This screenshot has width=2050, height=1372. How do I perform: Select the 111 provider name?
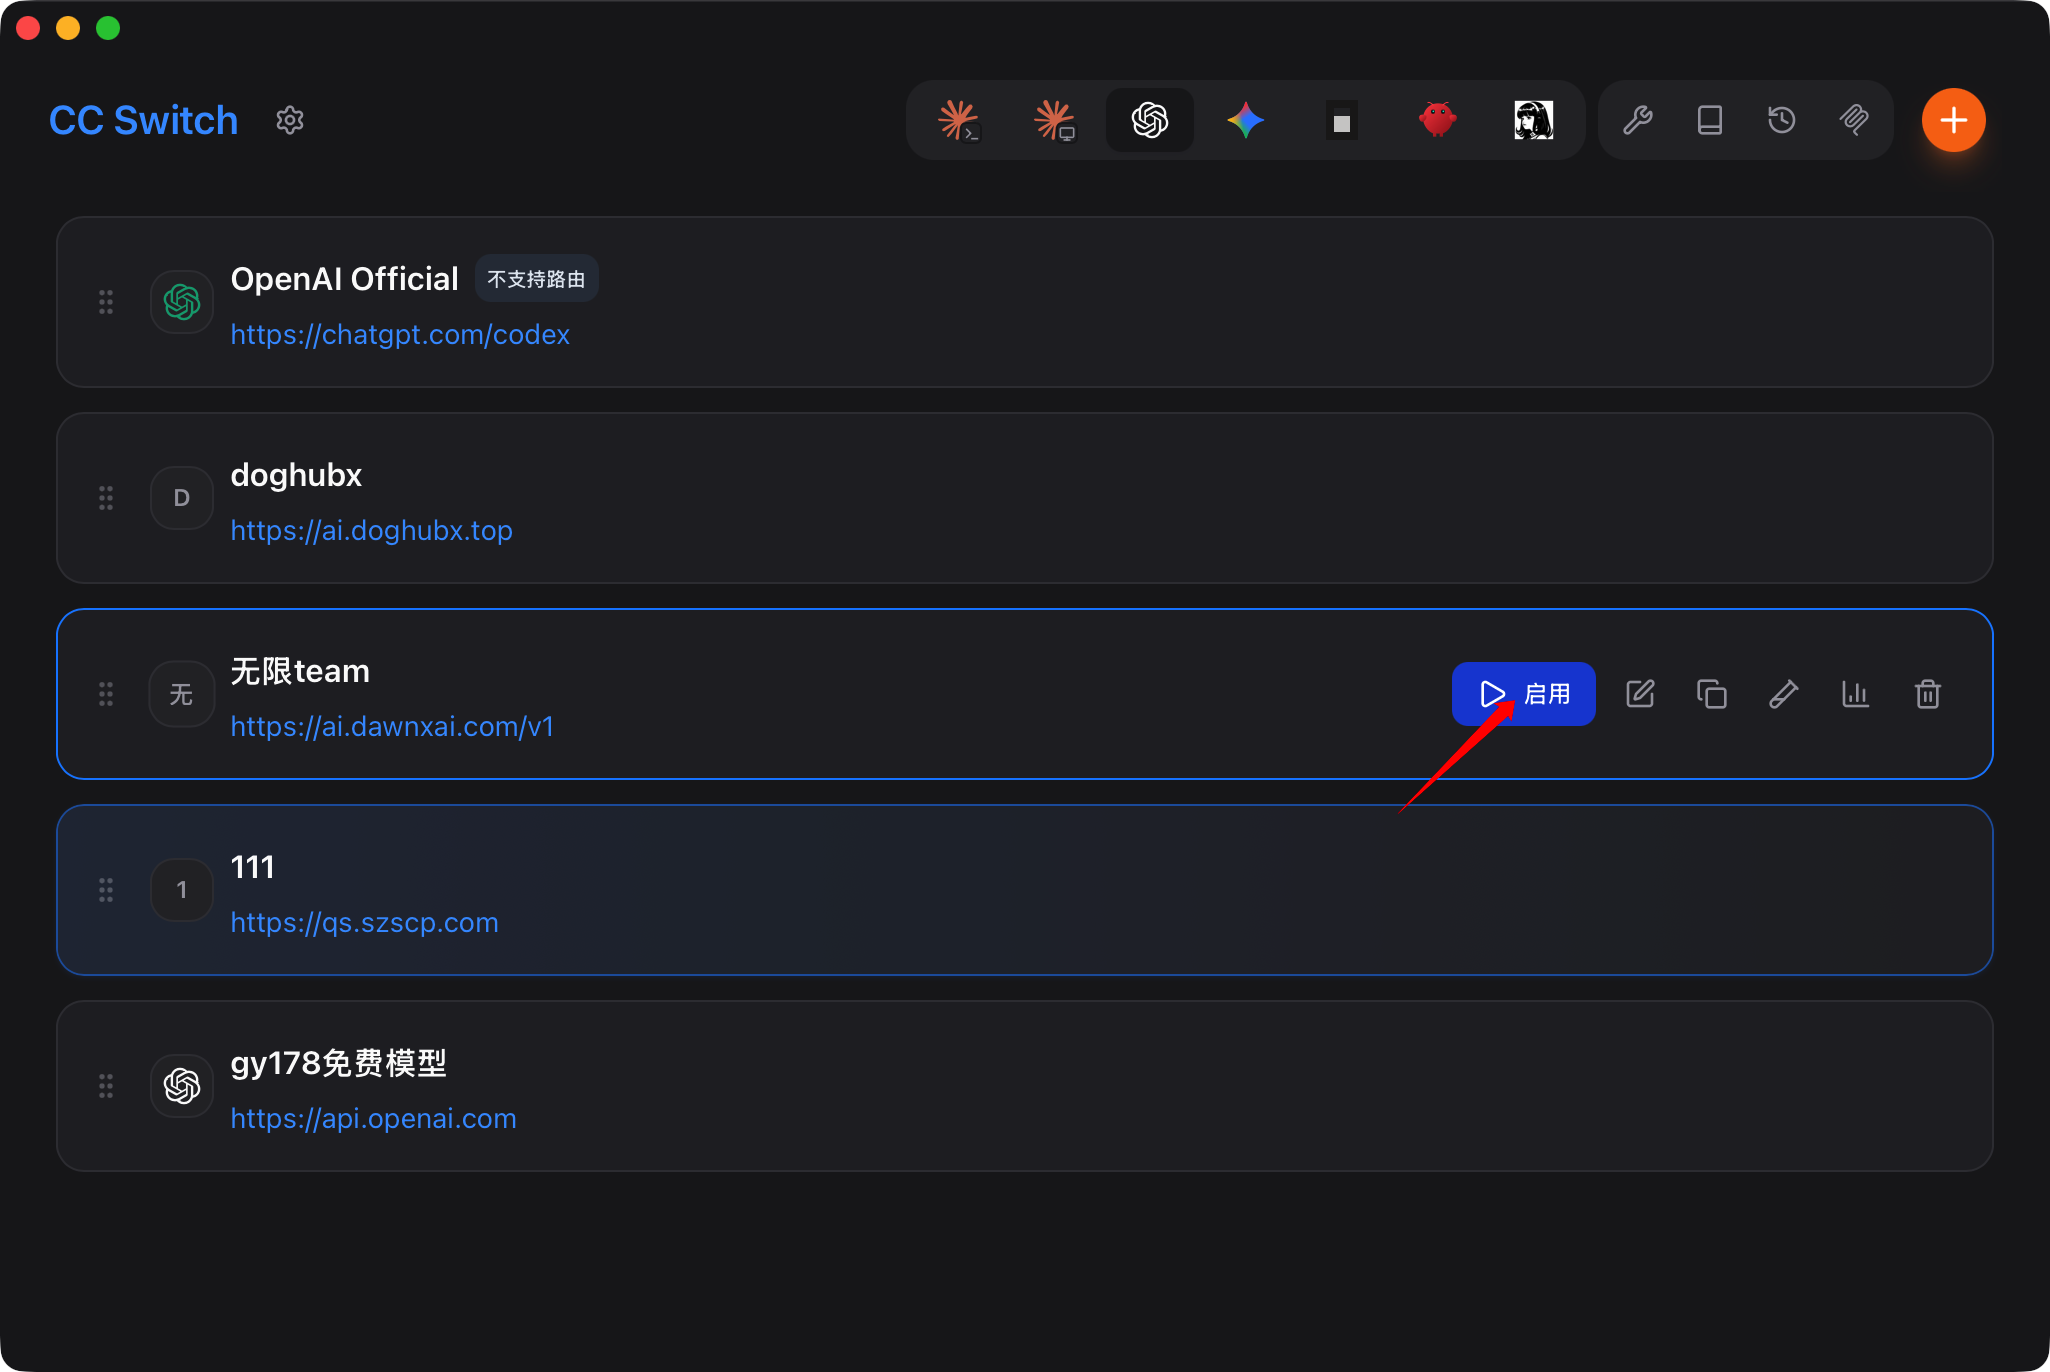point(252,867)
